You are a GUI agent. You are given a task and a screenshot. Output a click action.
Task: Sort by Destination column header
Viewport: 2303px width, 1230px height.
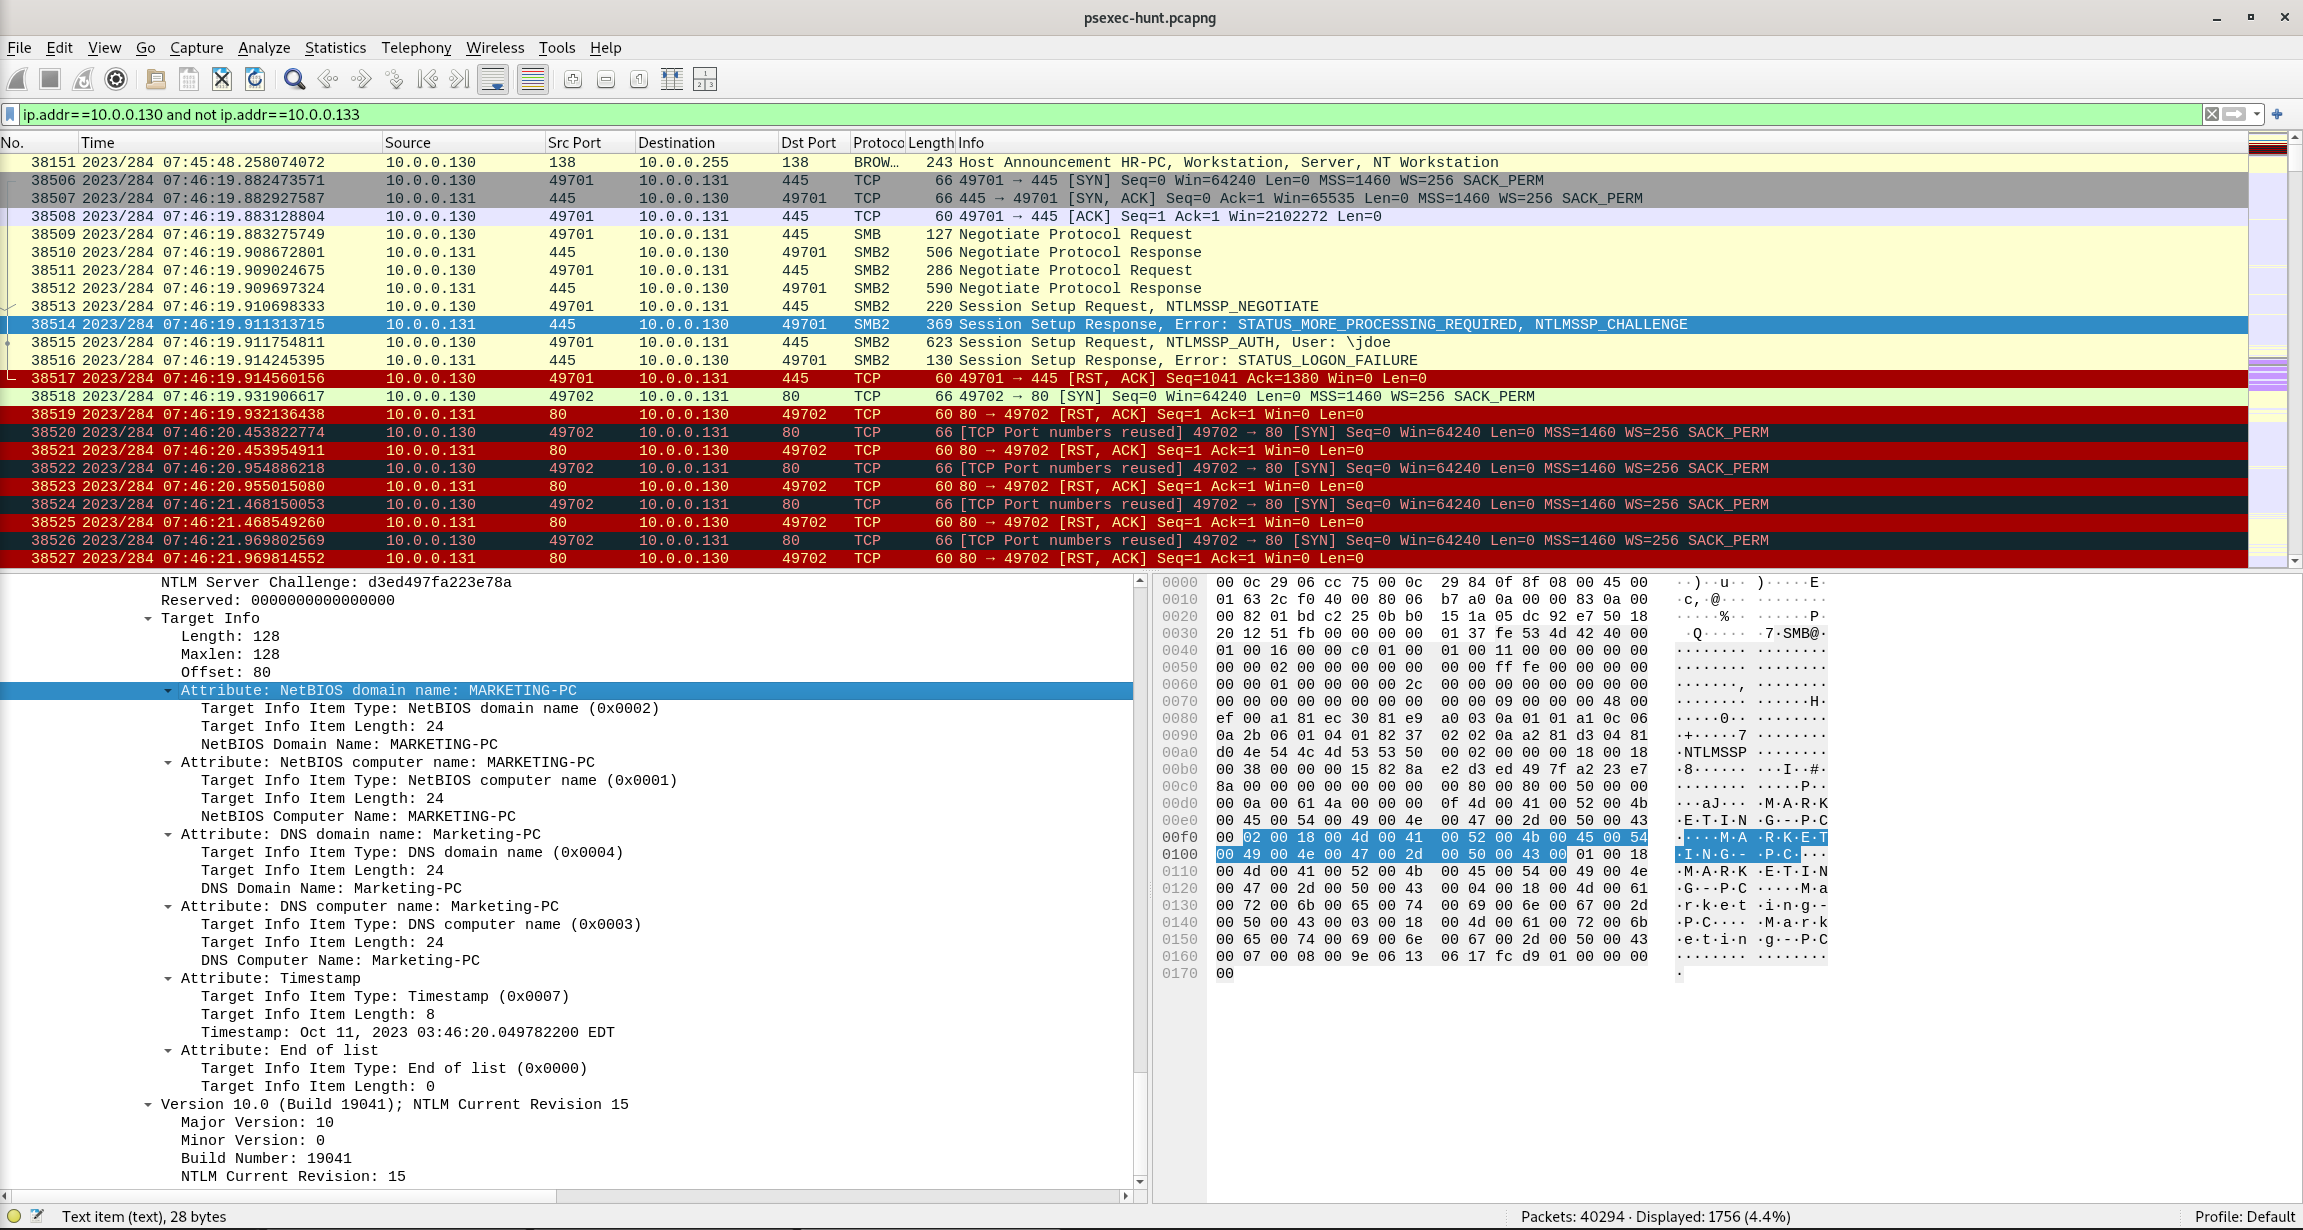pyautogui.click(x=706, y=143)
